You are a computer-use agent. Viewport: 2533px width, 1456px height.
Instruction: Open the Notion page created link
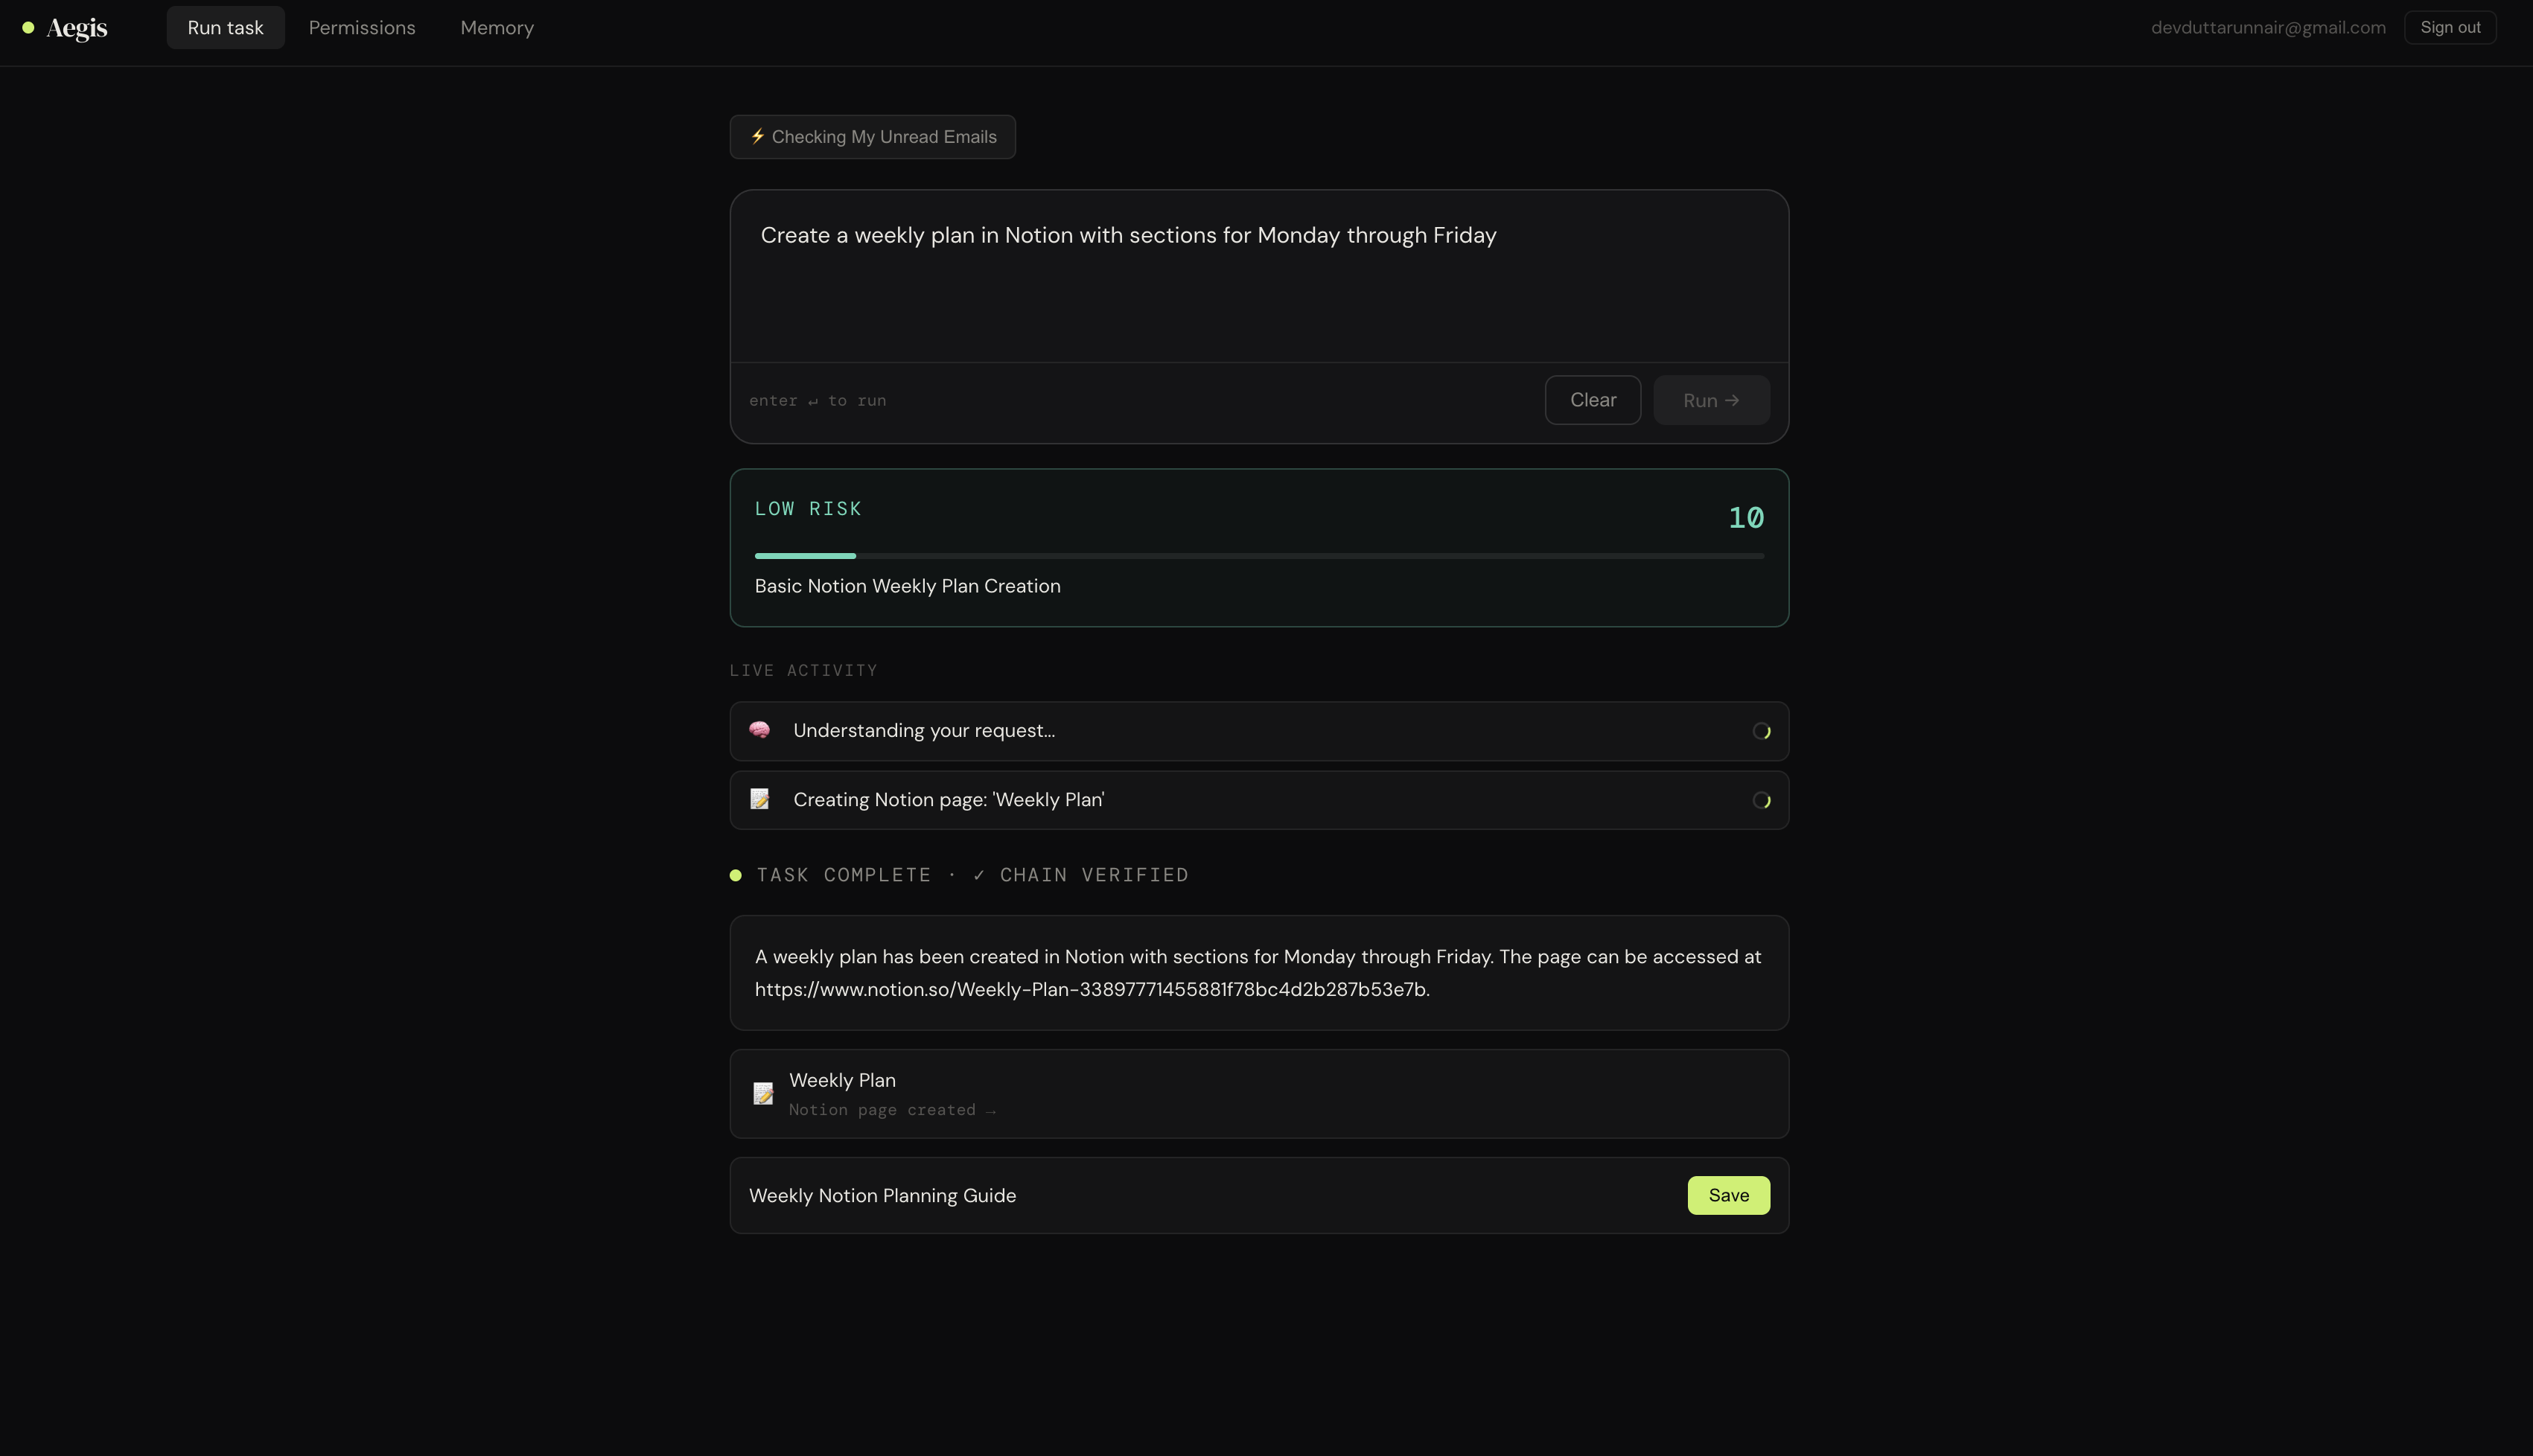pyautogui.click(x=891, y=1110)
